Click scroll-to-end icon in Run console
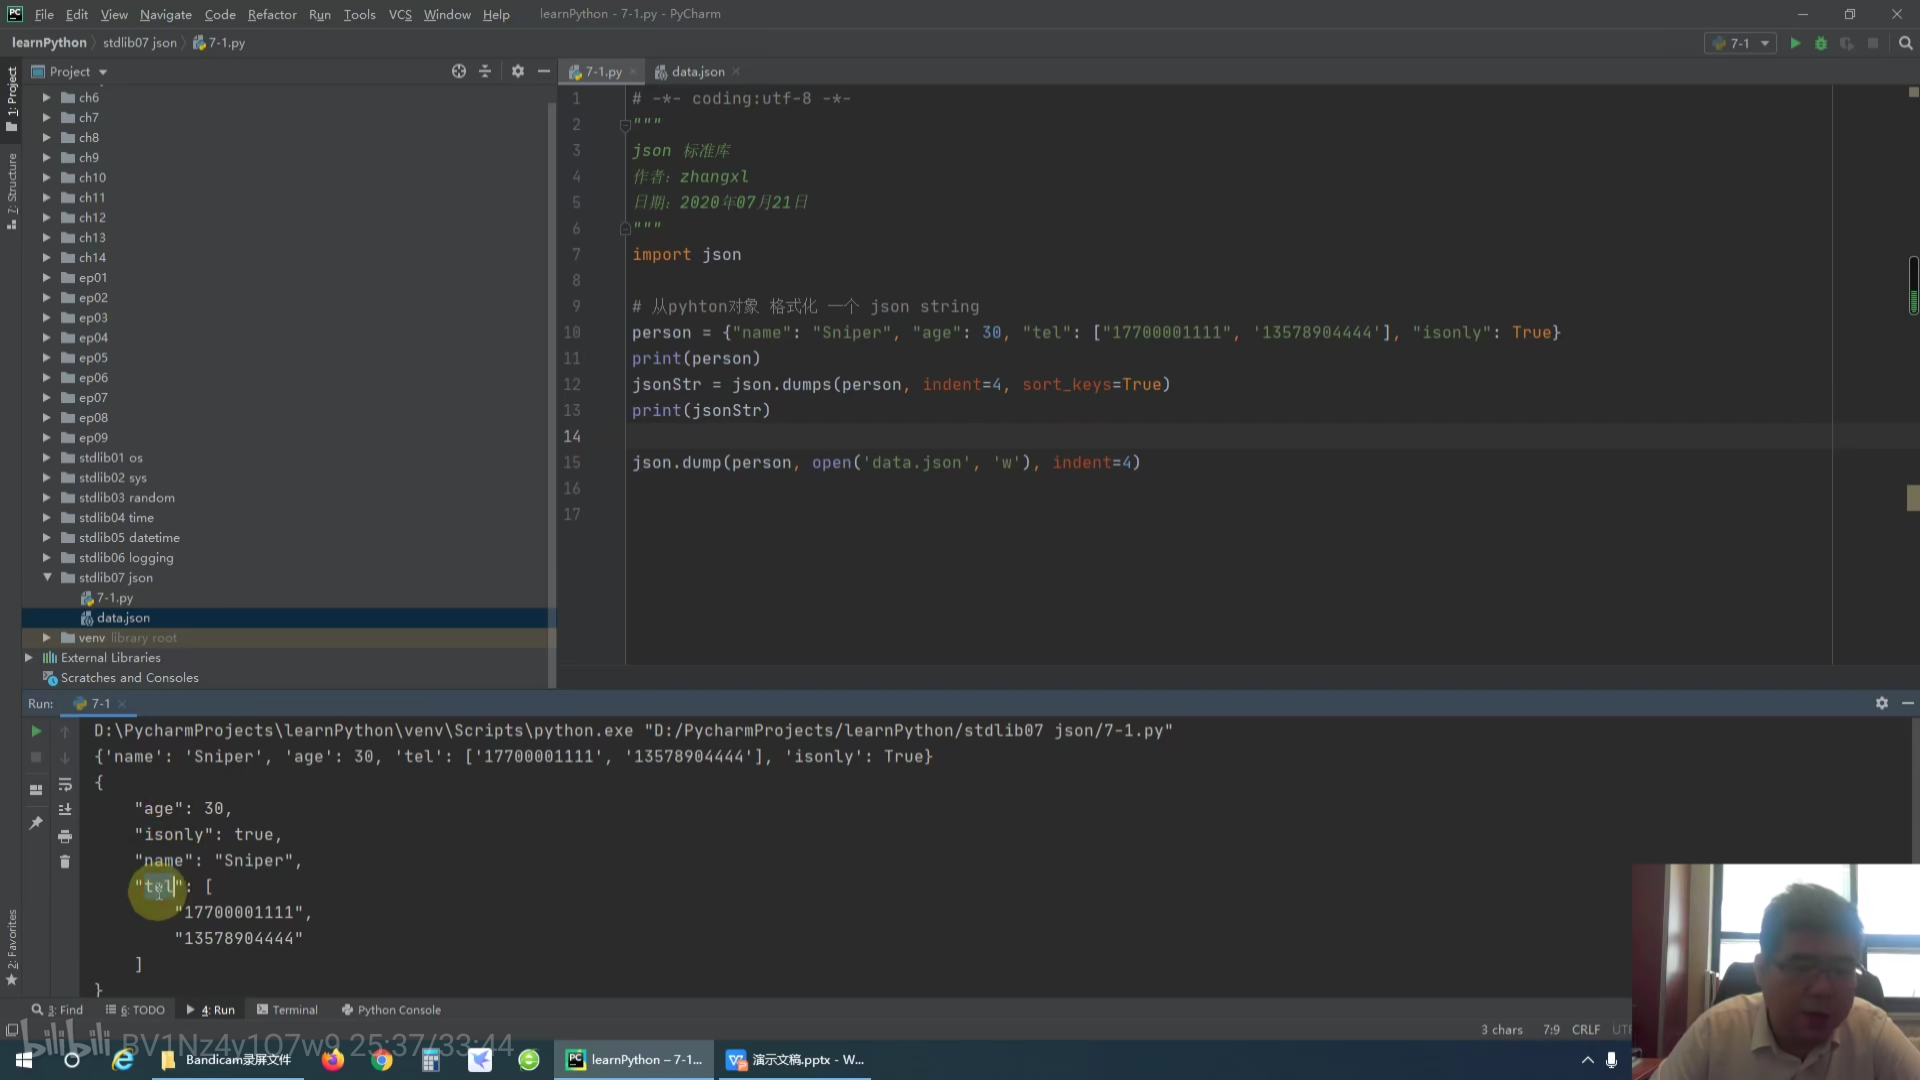This screenshot has width=1920, height=1080. (65, 810)
